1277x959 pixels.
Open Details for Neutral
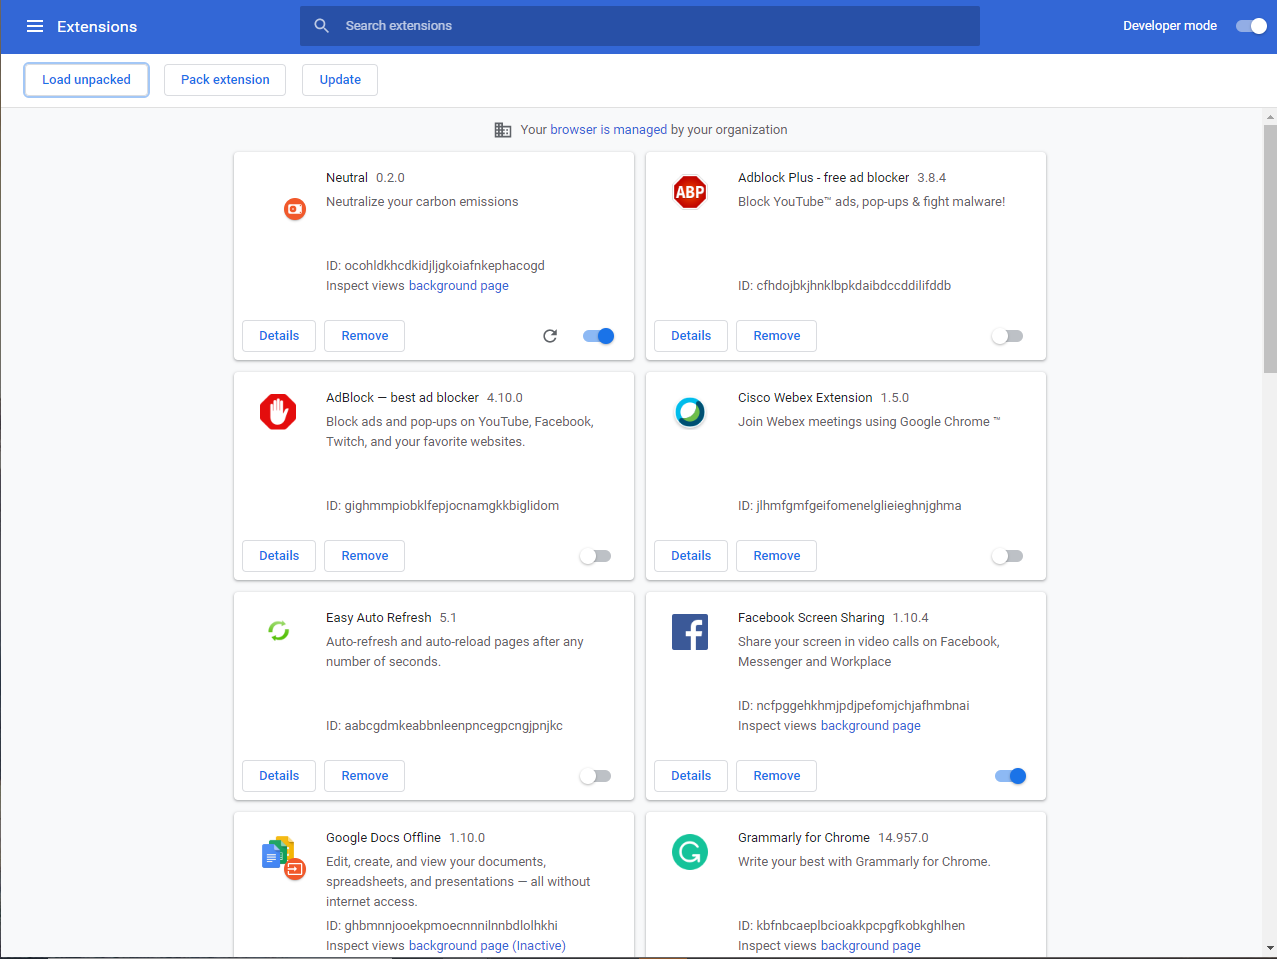click(x=279, y=336)
